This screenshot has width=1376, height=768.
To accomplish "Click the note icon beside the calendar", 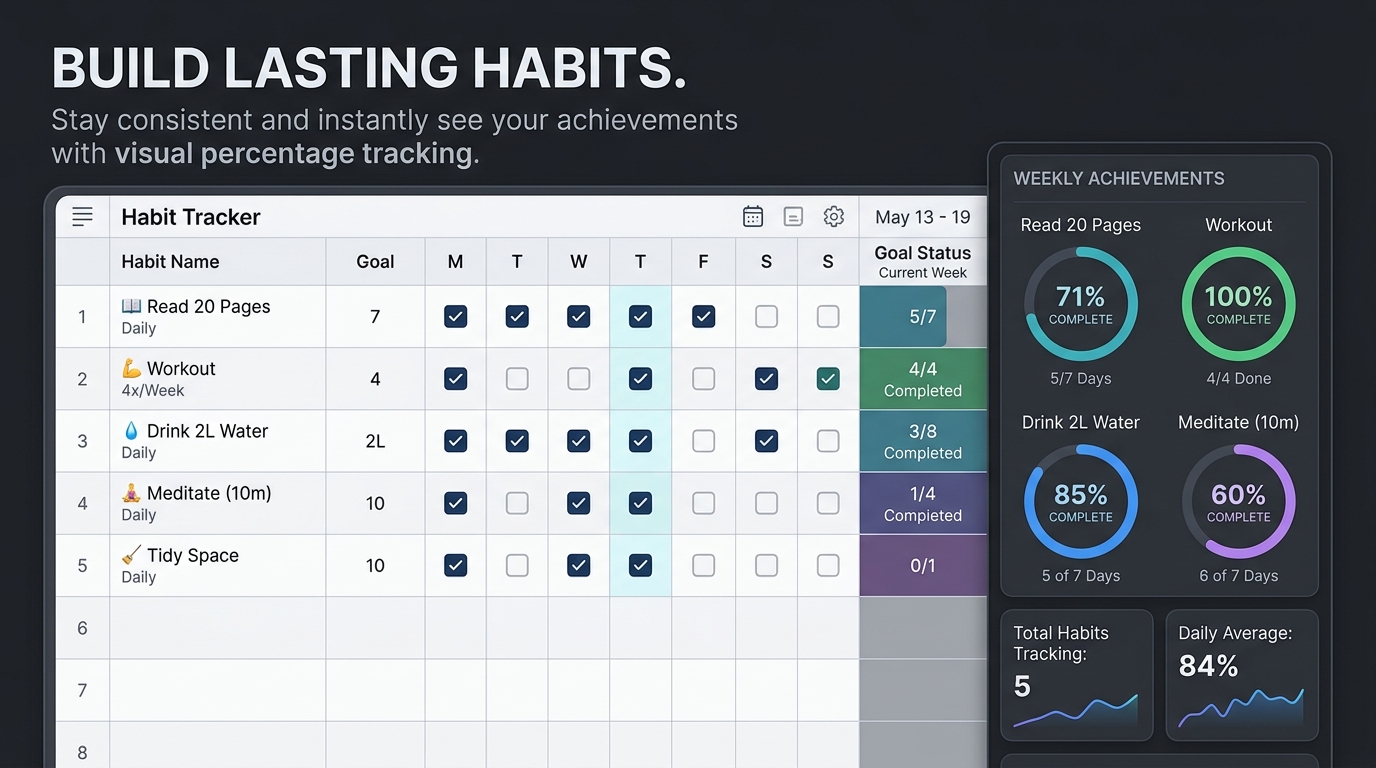I will [793, 217].
